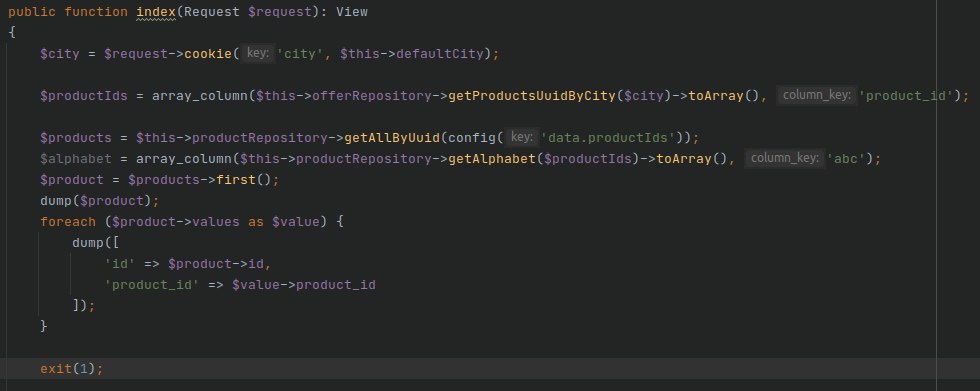Click the 'id' array key string
The image size is (980, 391).
click(x=120, y=264)
